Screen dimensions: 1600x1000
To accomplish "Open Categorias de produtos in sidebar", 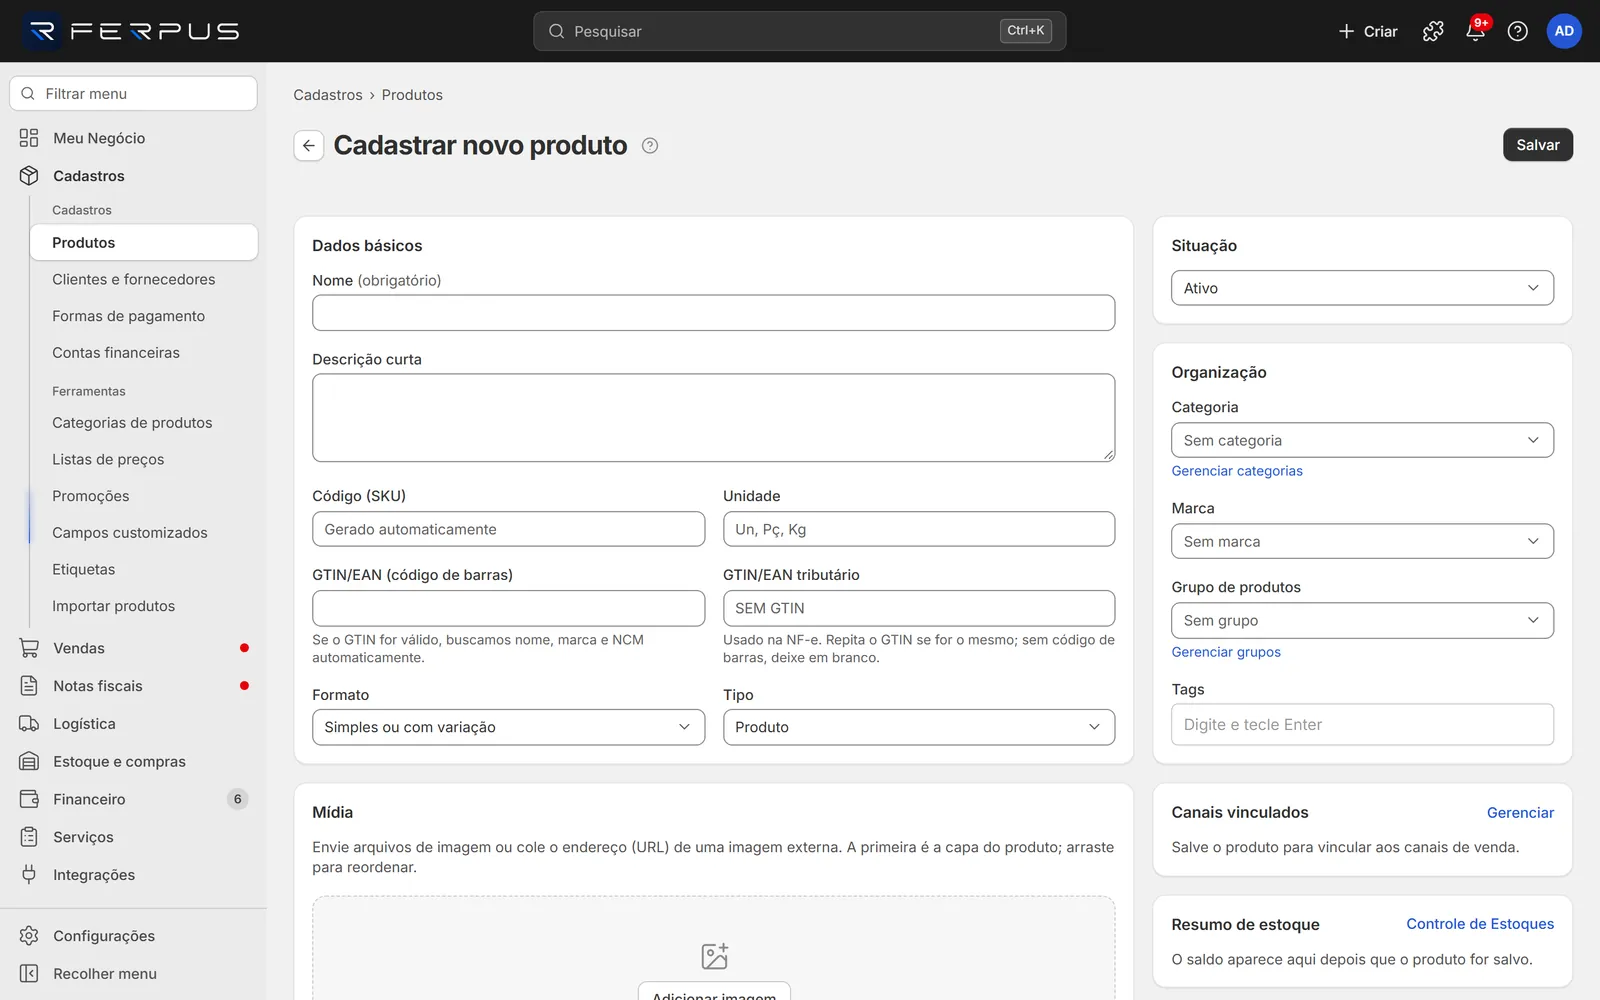I will pyautogui.click(x=143, y=423).
